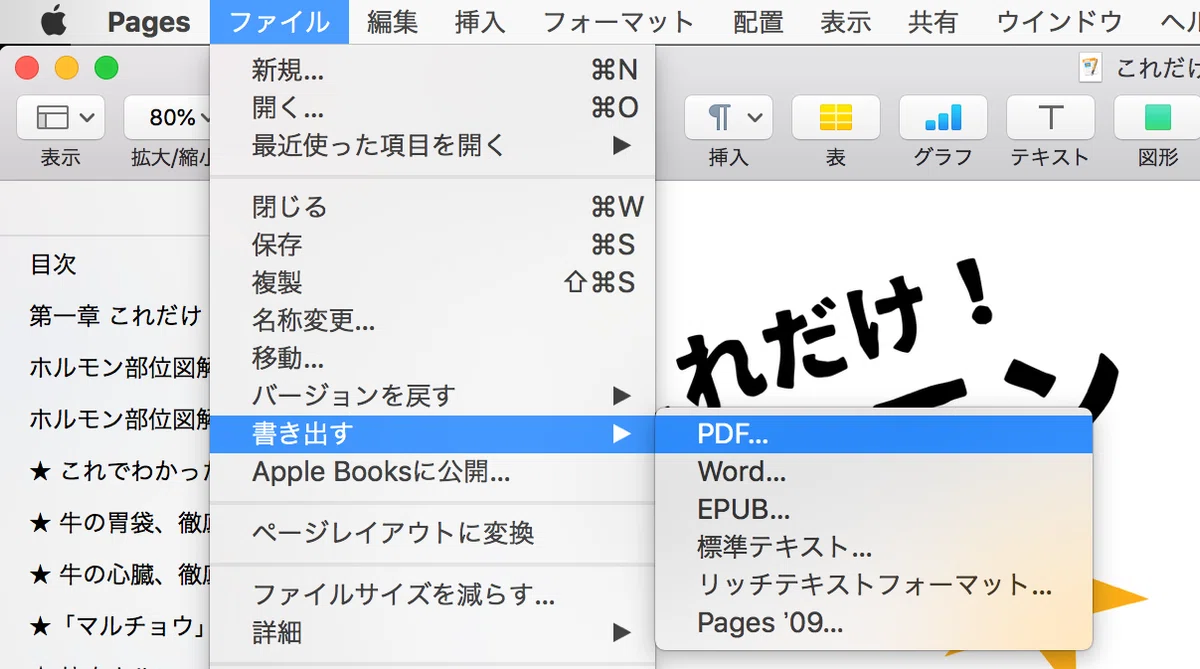Choose 名称変更... menu item
Viewport: 1200px width, 669px height.
point(433,320)
